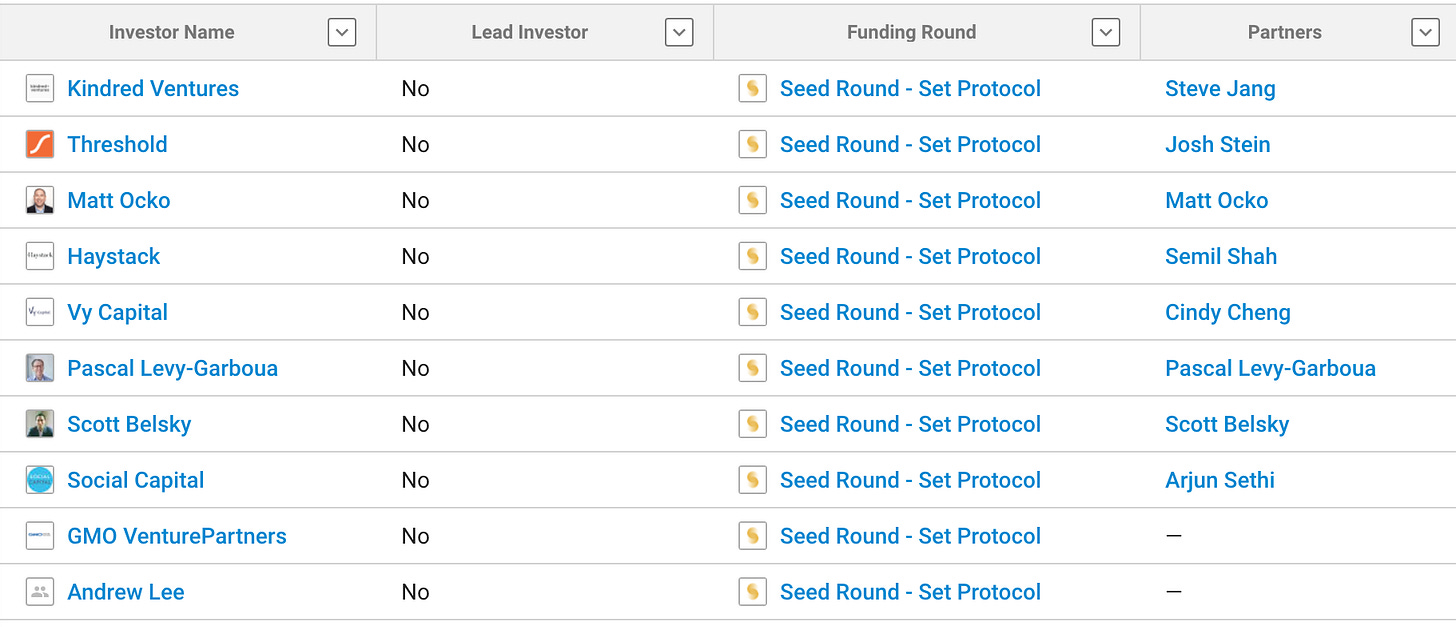Open the Funding Round column dropdown

tap(1105, 32)
